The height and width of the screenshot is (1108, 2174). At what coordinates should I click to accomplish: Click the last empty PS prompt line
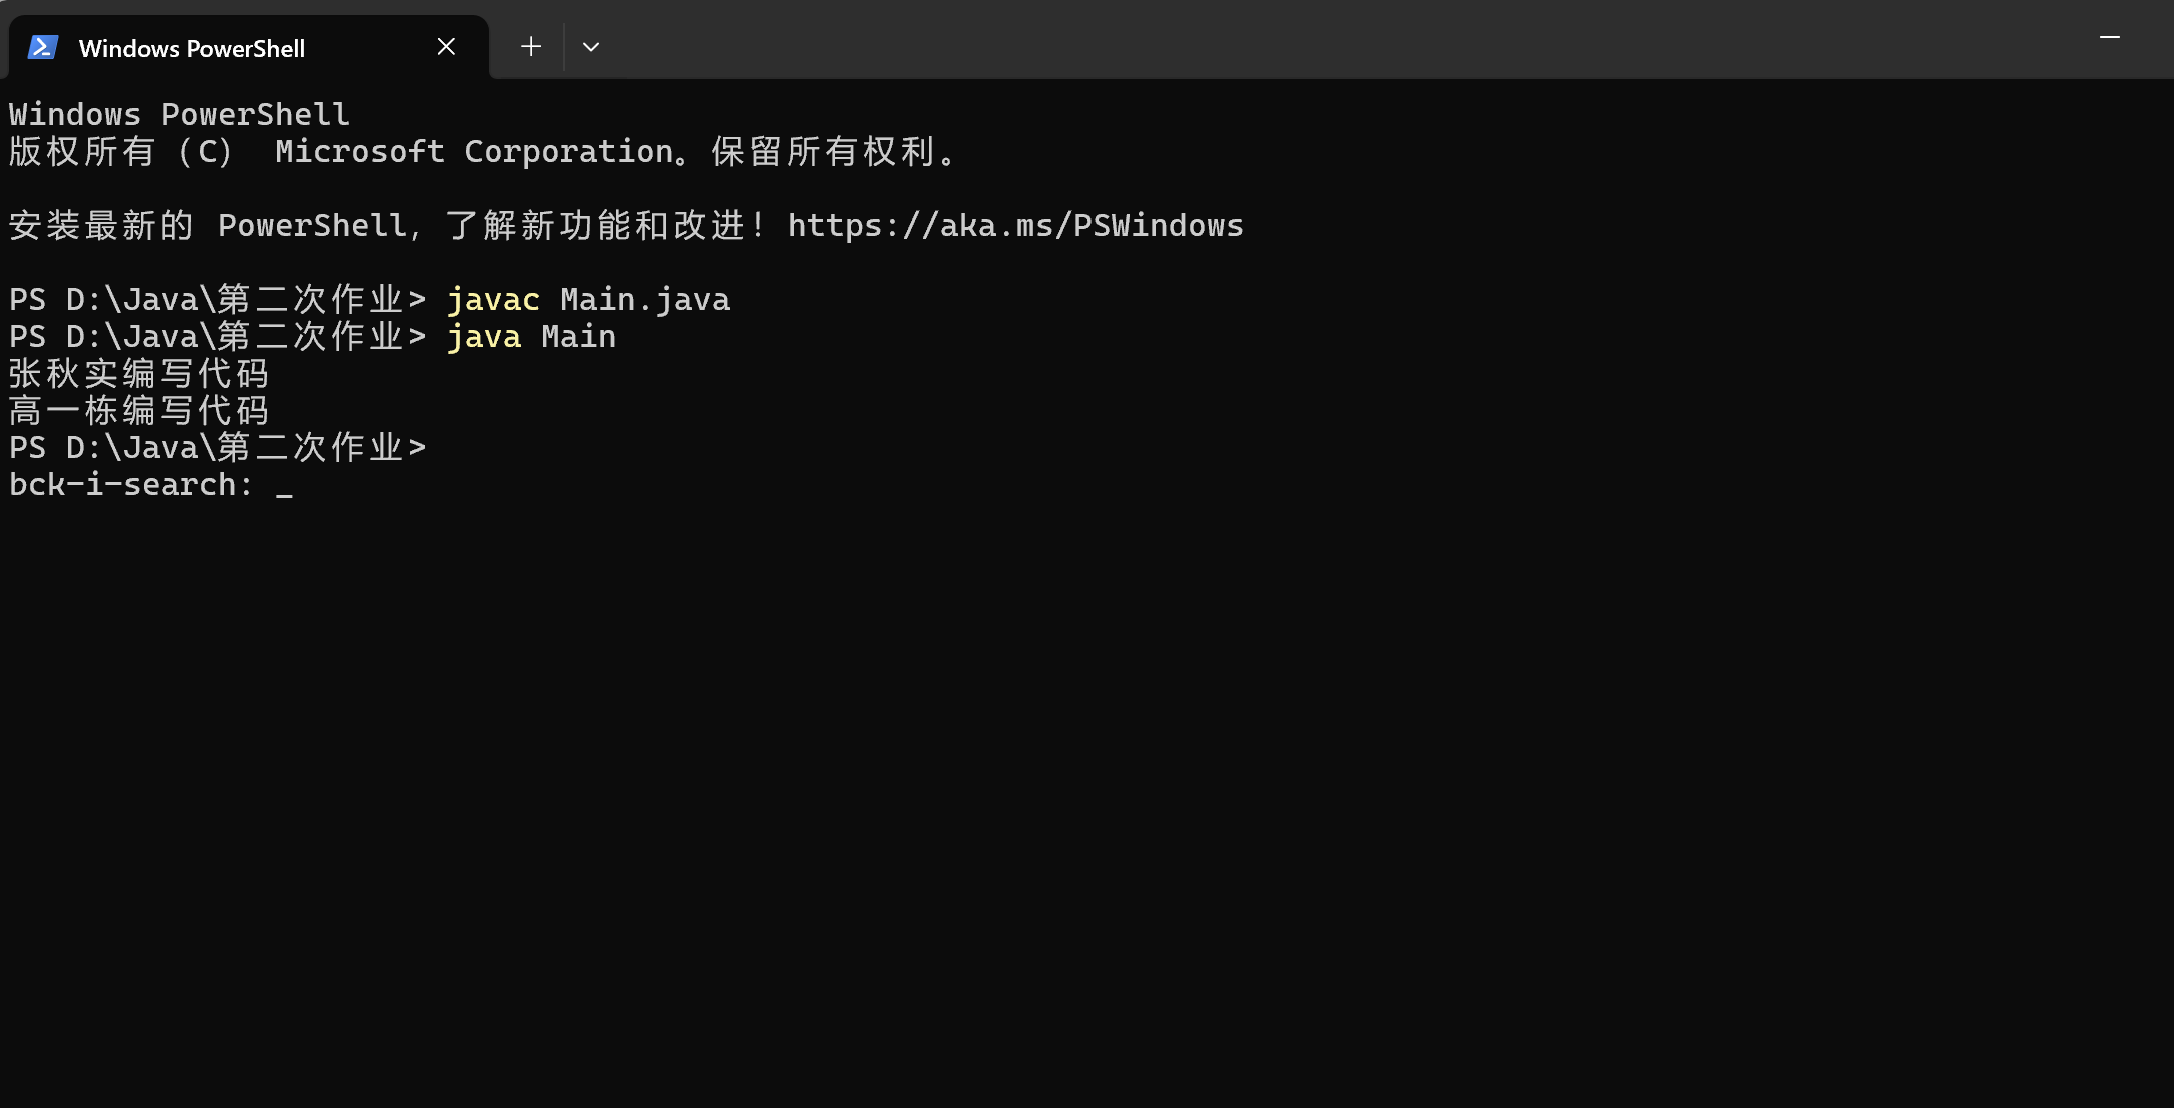coord(218,448)
